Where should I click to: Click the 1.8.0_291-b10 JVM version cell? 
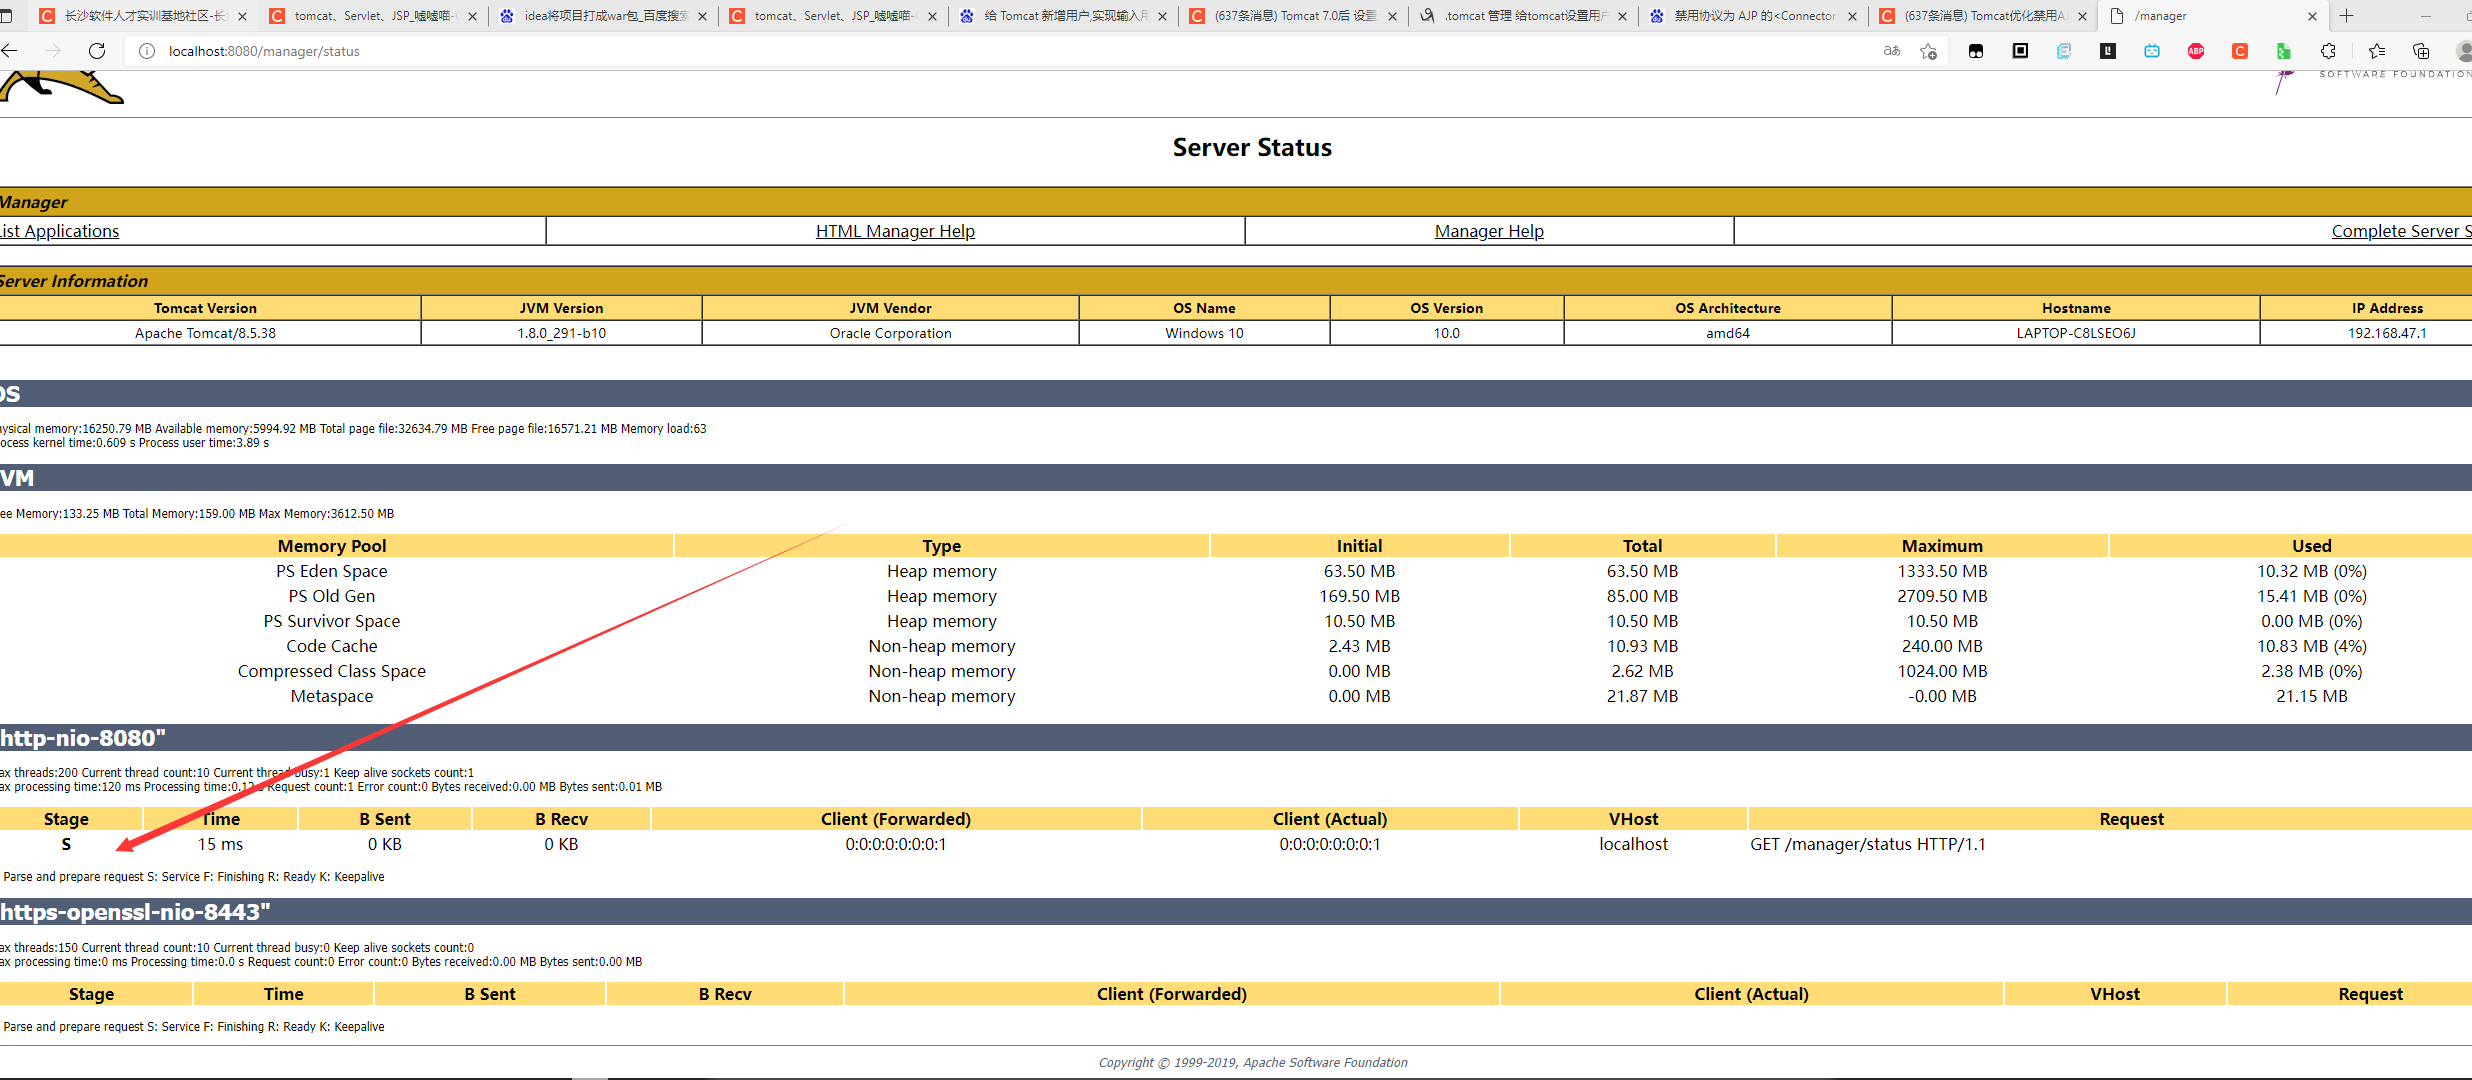(x=561, y=333)
